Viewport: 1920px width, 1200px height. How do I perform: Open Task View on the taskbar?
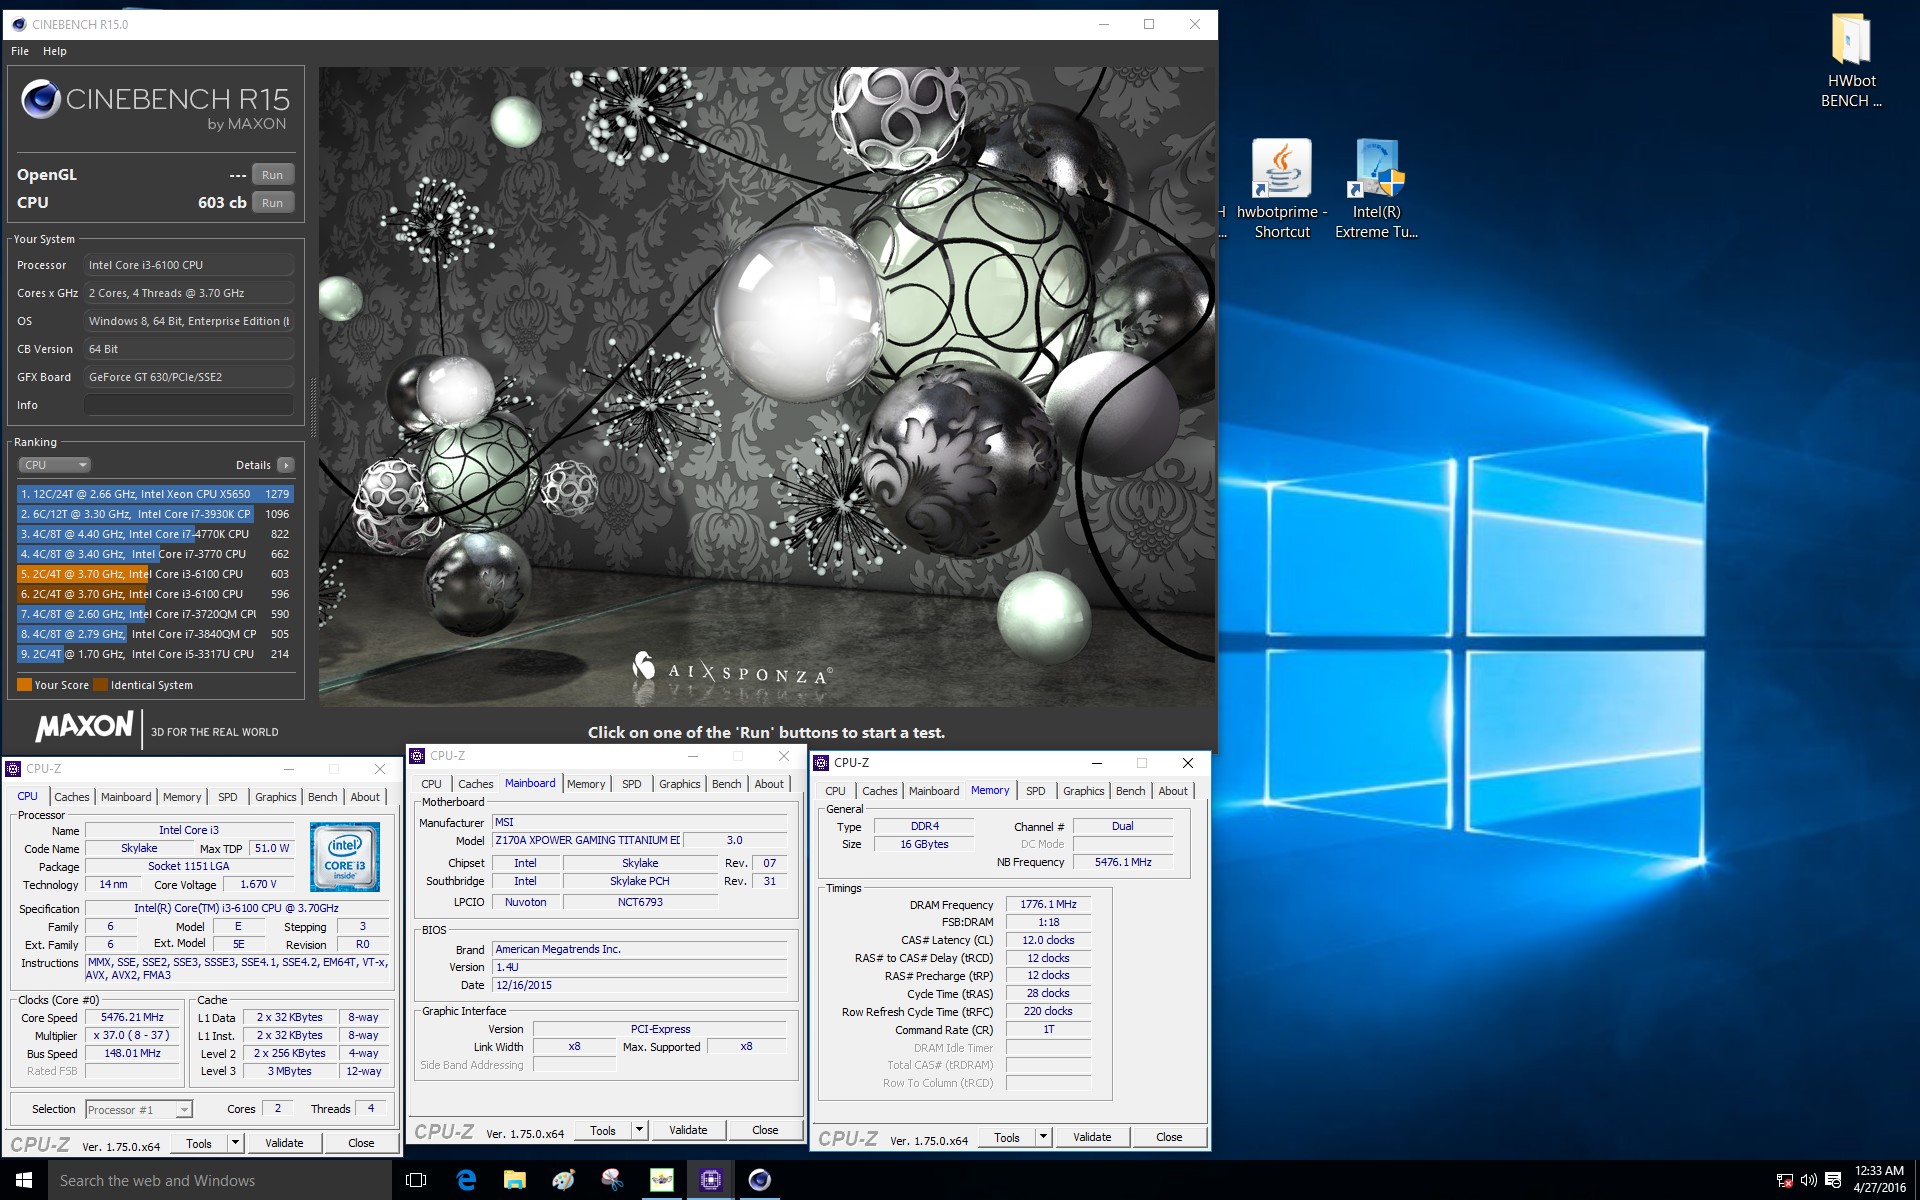(x=416, y=1180)
